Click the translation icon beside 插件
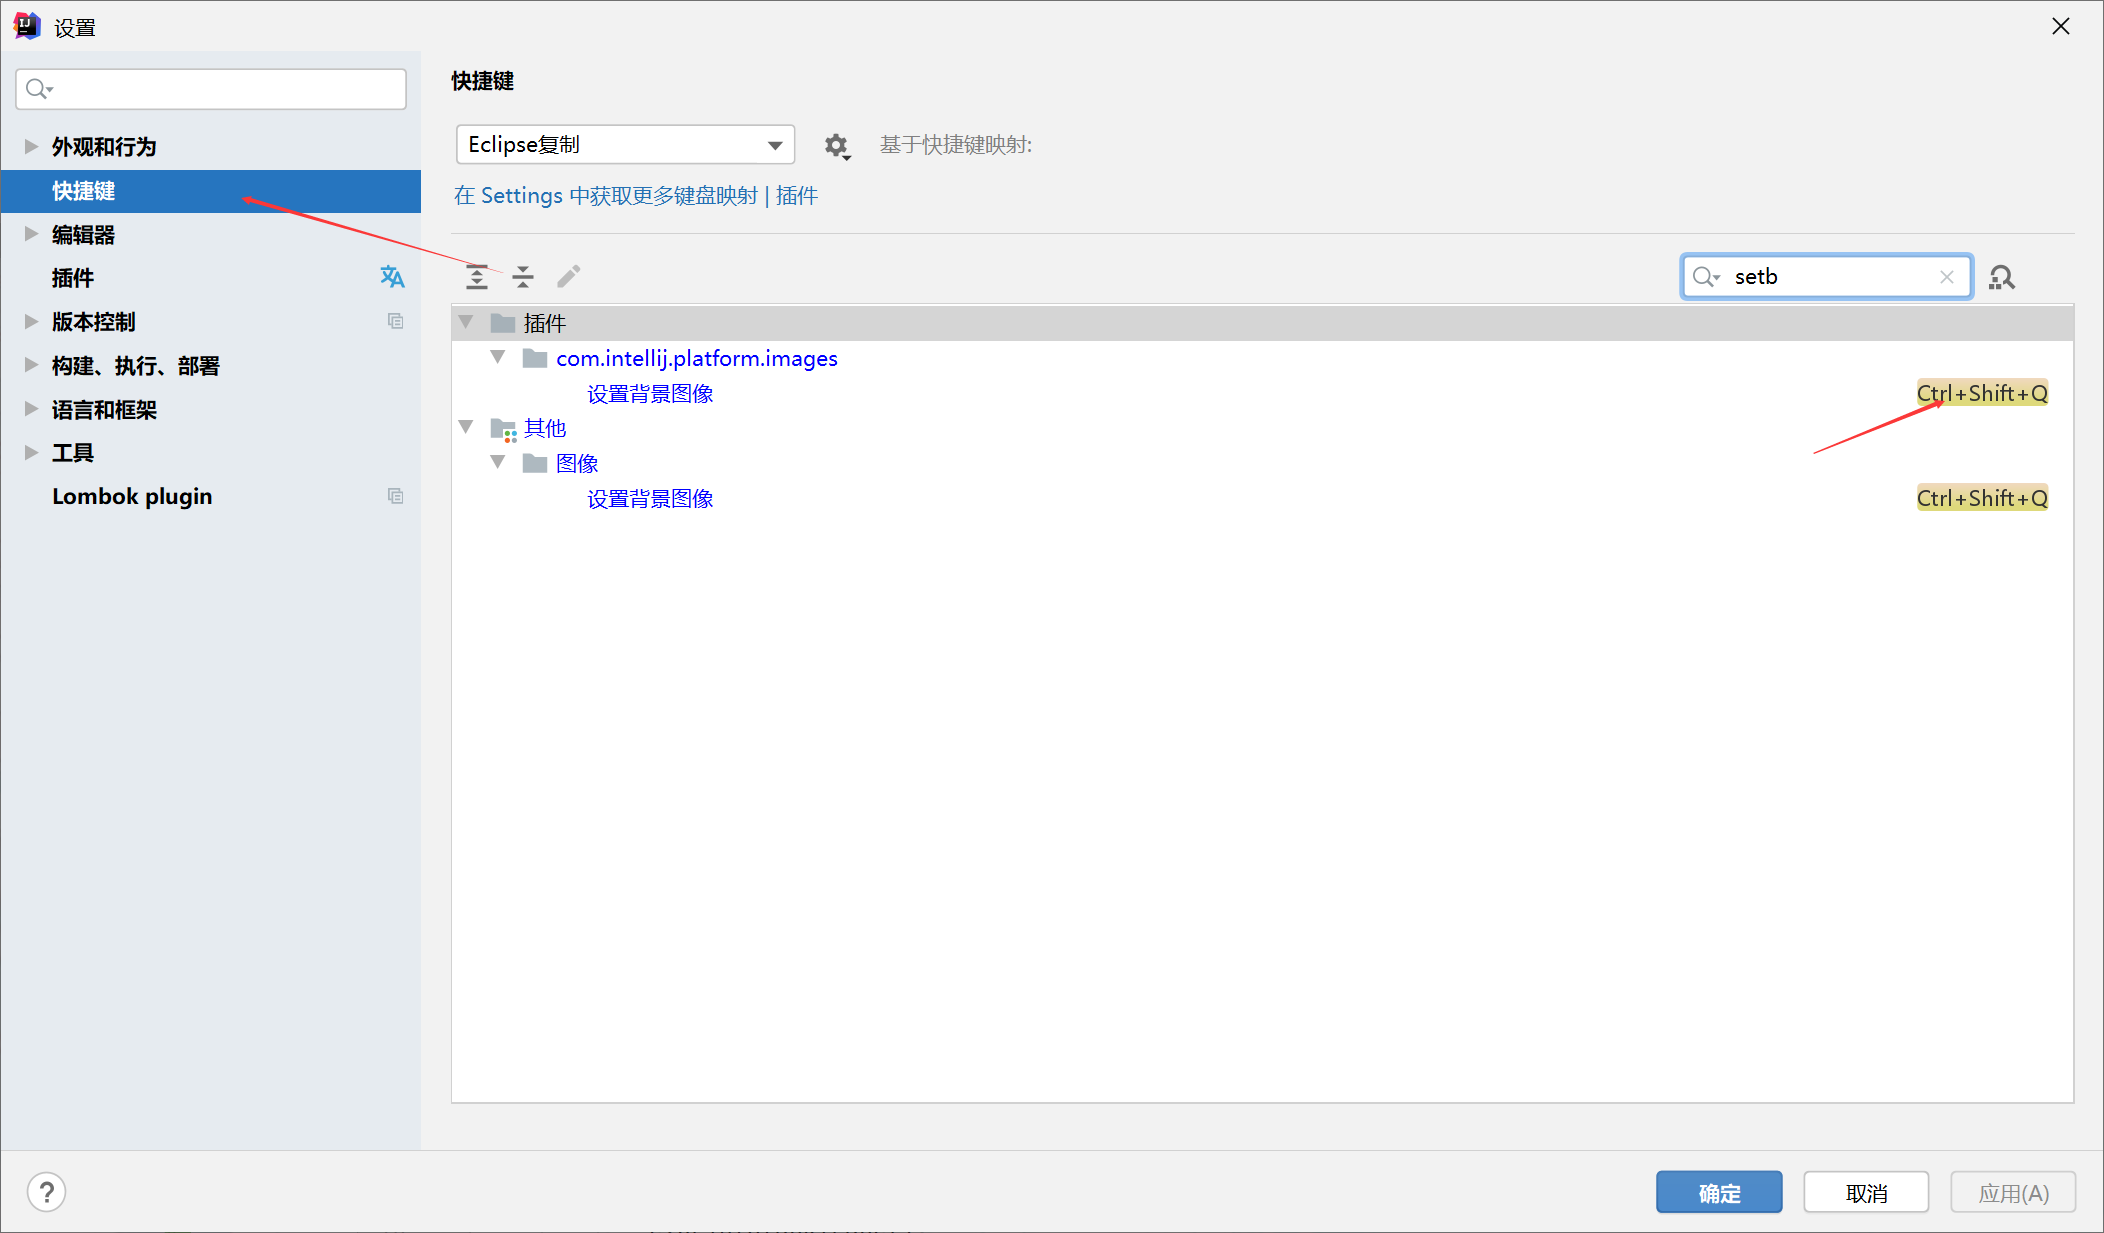 point(392,277)
